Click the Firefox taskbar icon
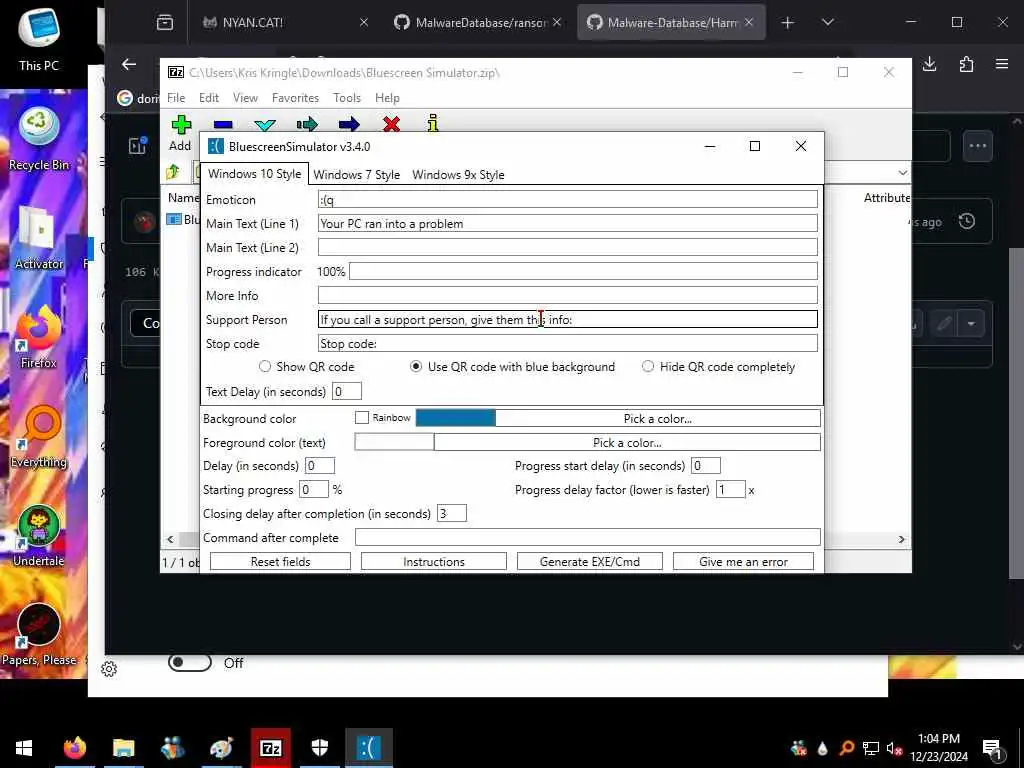Image resolution: width=1024 pixels, height=768 pixels. pos(75,748)
